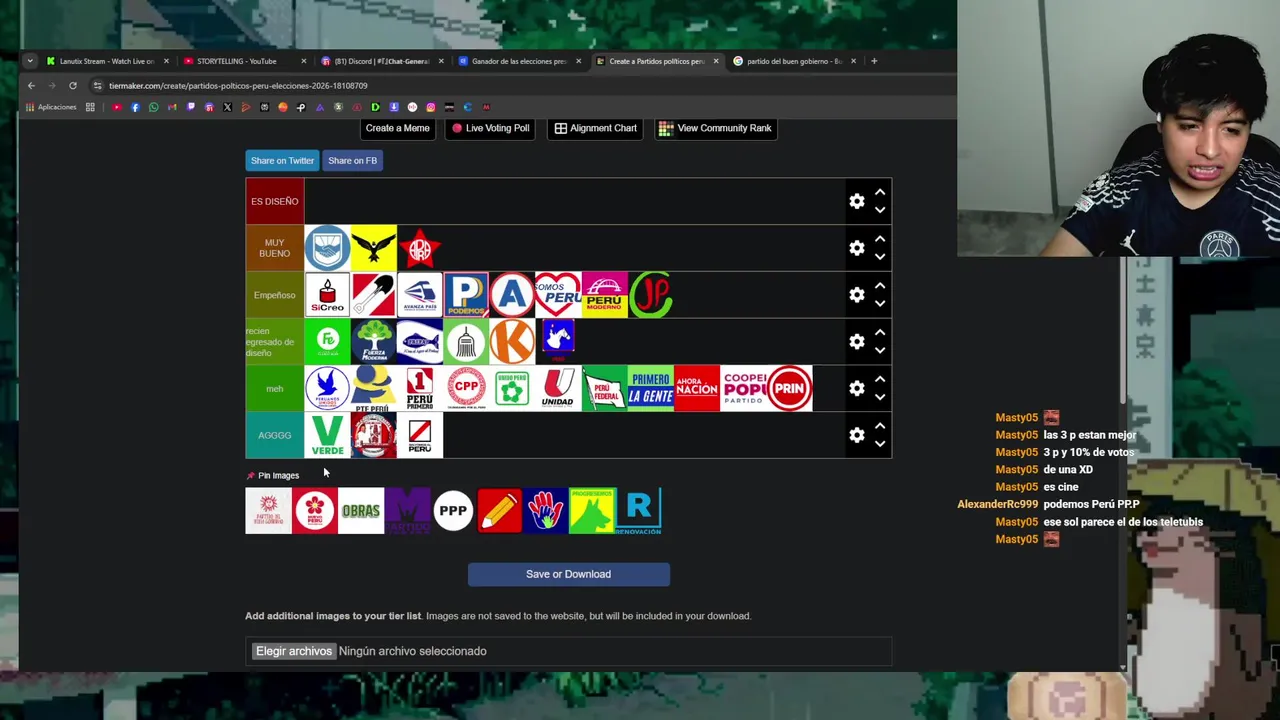Select the SiCreo candle party logo
This screenshot has height=720, width=1280.
point(327,295)
